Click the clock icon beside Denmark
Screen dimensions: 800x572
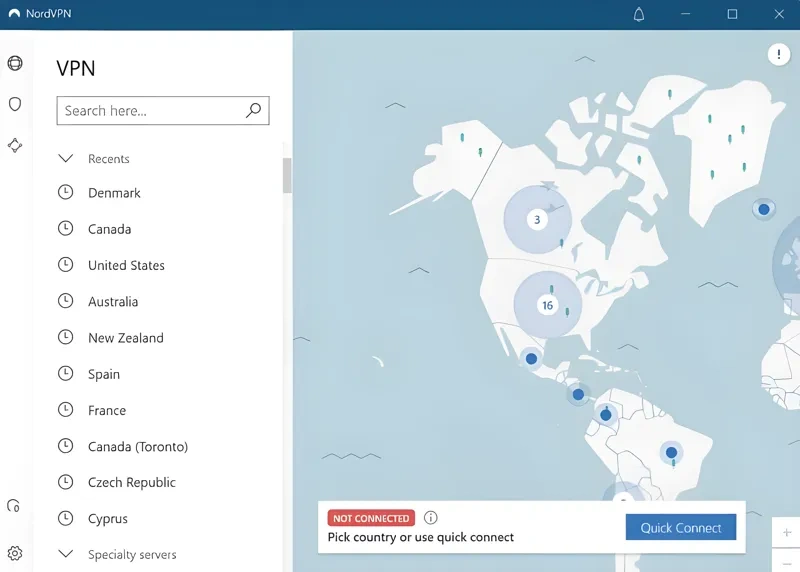pyautogui.click(x=65, y=192)
